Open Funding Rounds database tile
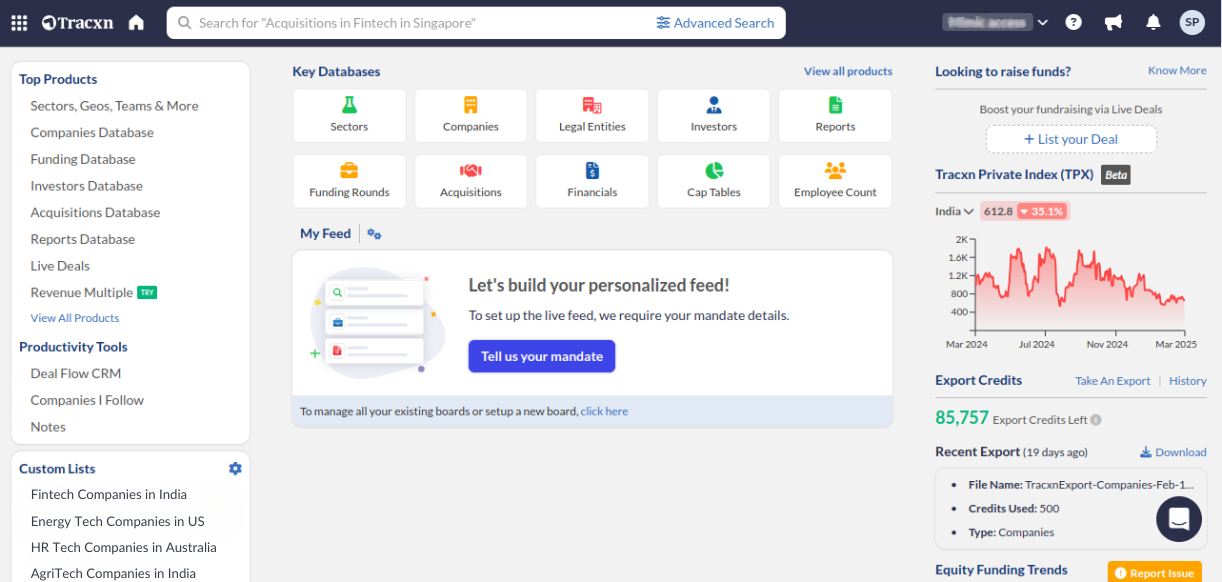Viewport: 1222px width, 582px height. (x=349, y=181)
